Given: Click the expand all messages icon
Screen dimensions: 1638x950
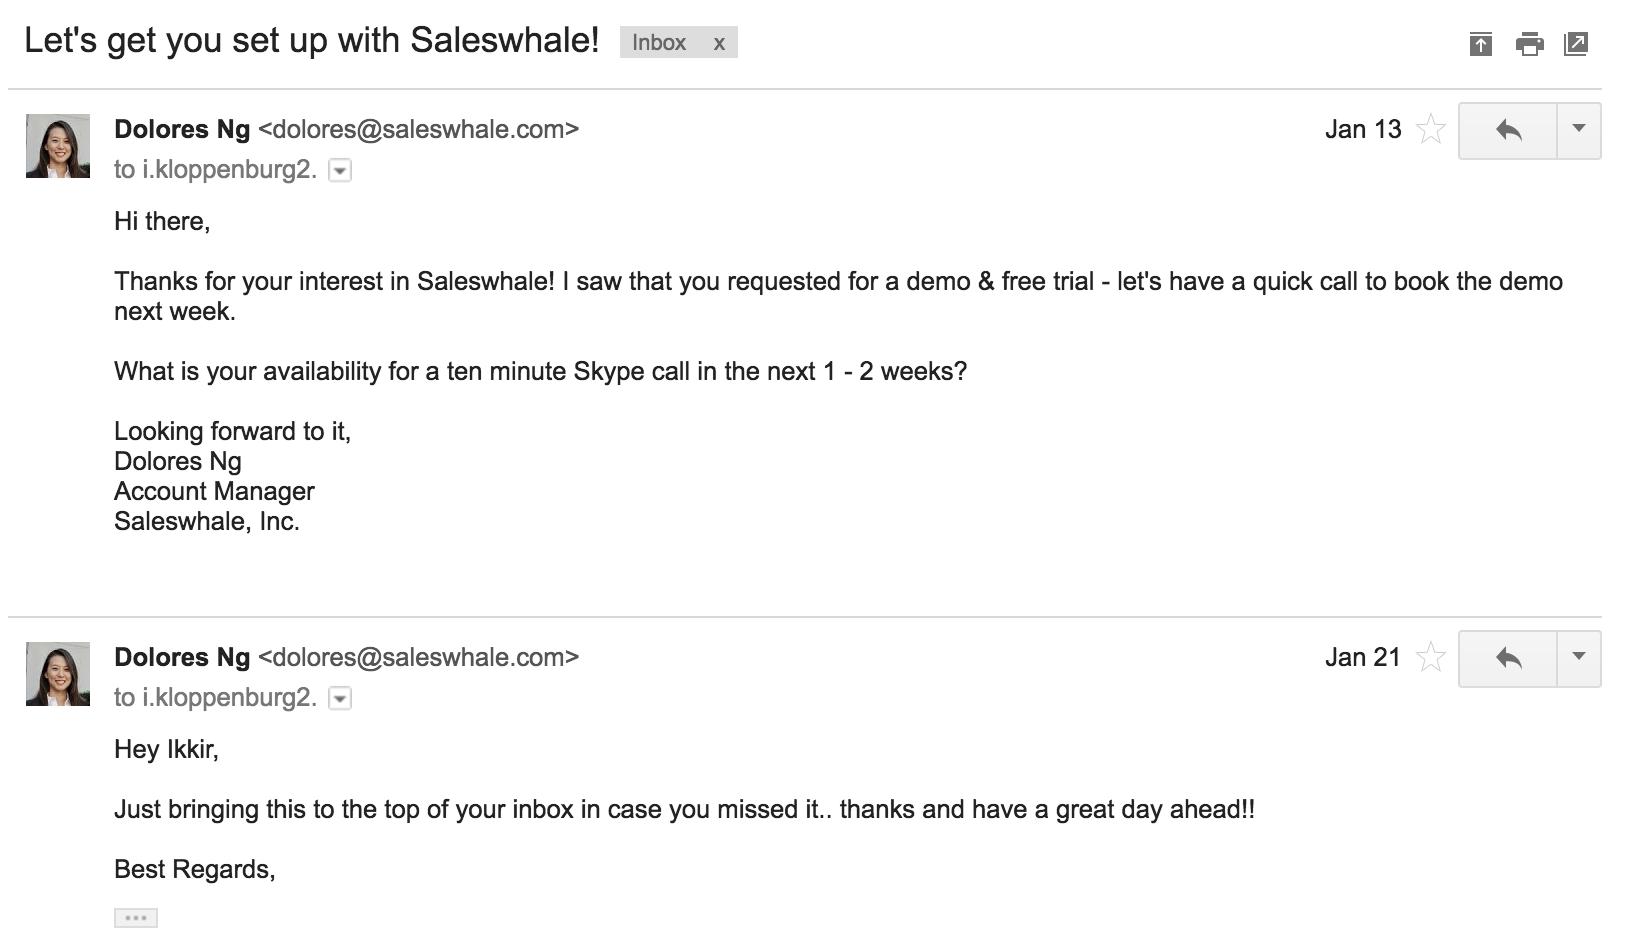Looking at the screenshot, I should click(1480, 44).
